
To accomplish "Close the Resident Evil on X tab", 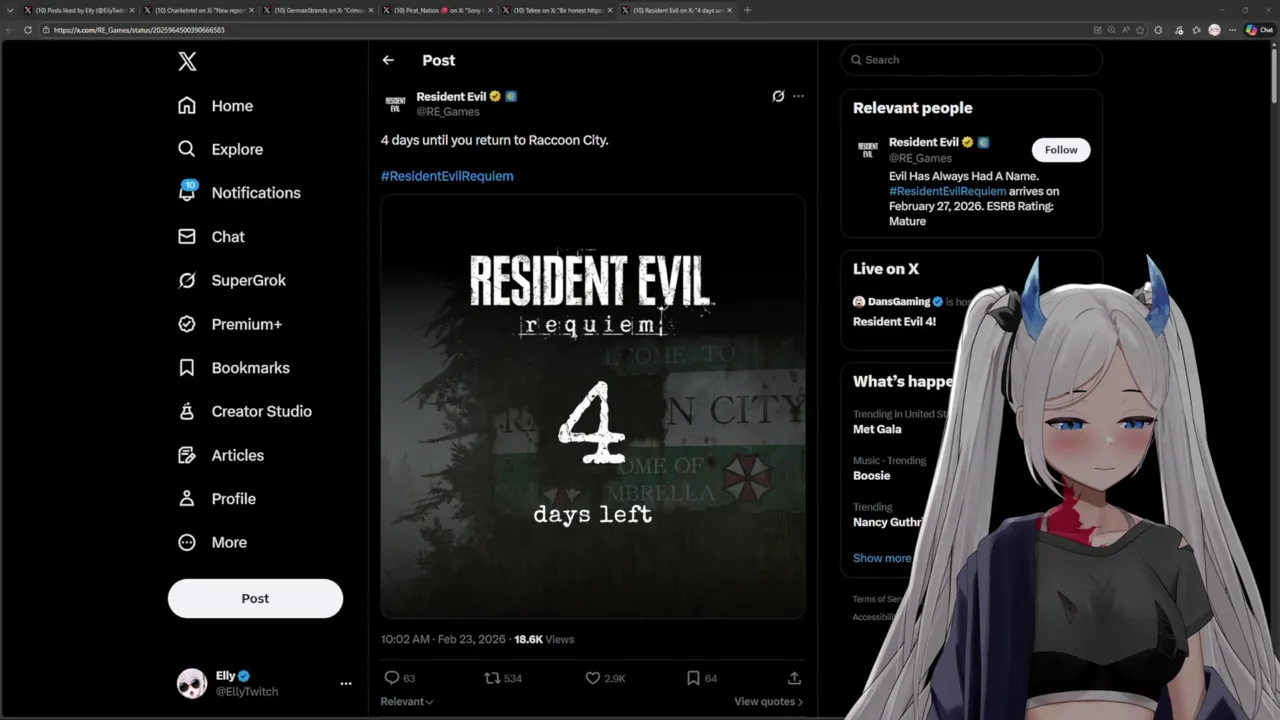I will (x=730, y=10).
